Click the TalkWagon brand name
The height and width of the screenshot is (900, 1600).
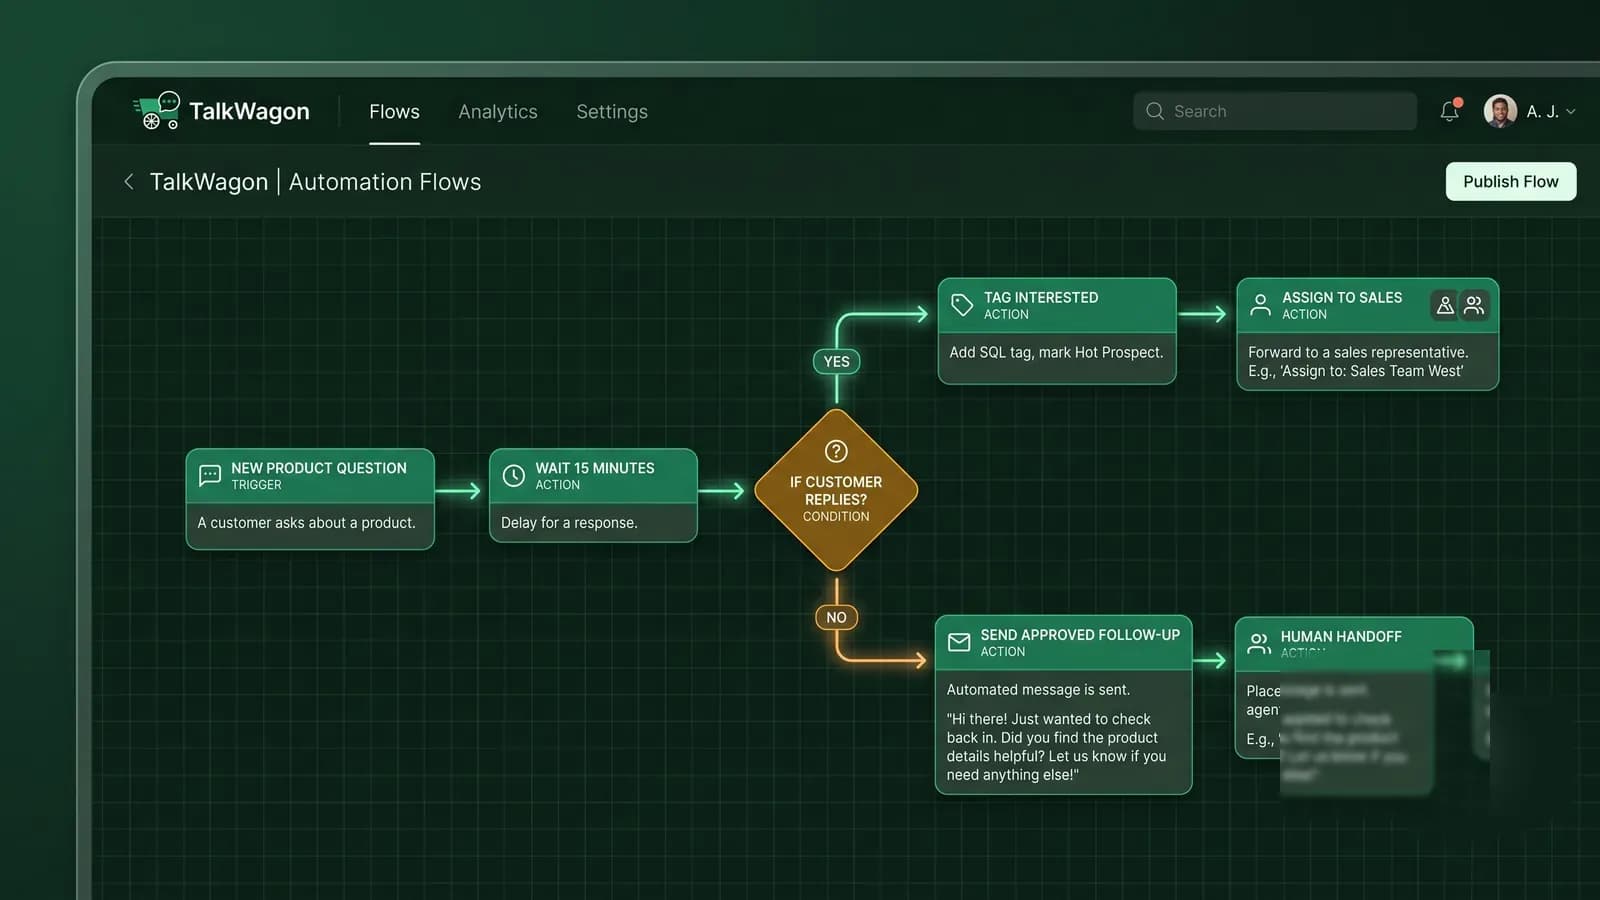point(249,111)
